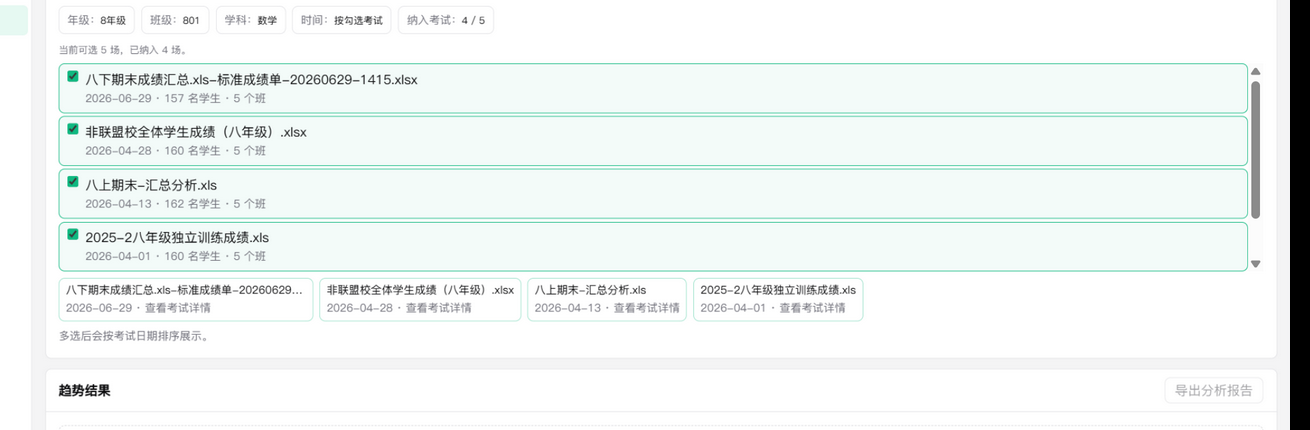Select the 八下期末成绩汇总.xls-标准成绩单-20260629-1415.xlsx list row title
The height and width of the screenshot is (430, 1310).
pyautogui.click(x=251, y=79)
